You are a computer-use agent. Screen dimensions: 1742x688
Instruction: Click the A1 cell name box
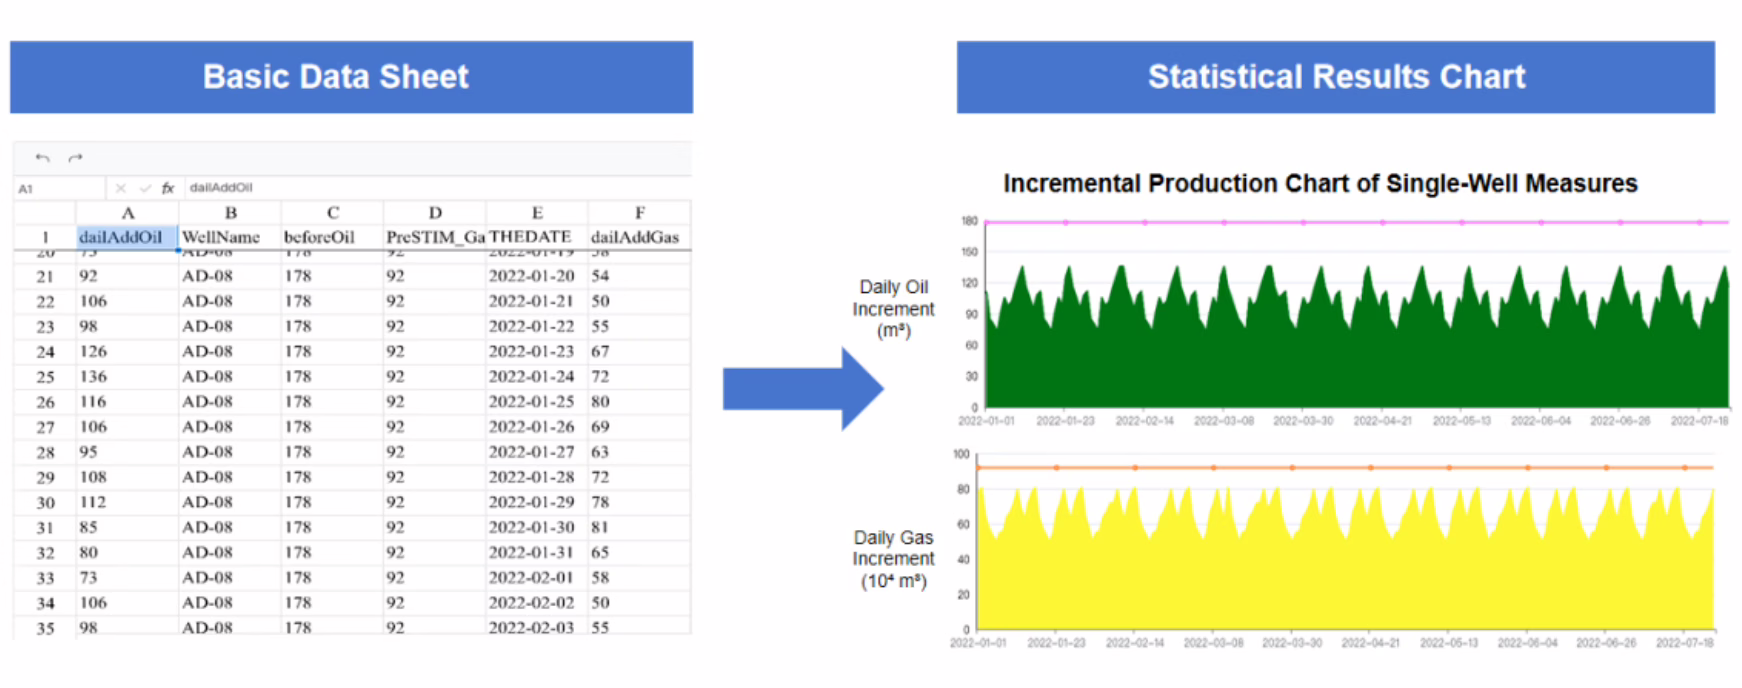click(58, 188)
